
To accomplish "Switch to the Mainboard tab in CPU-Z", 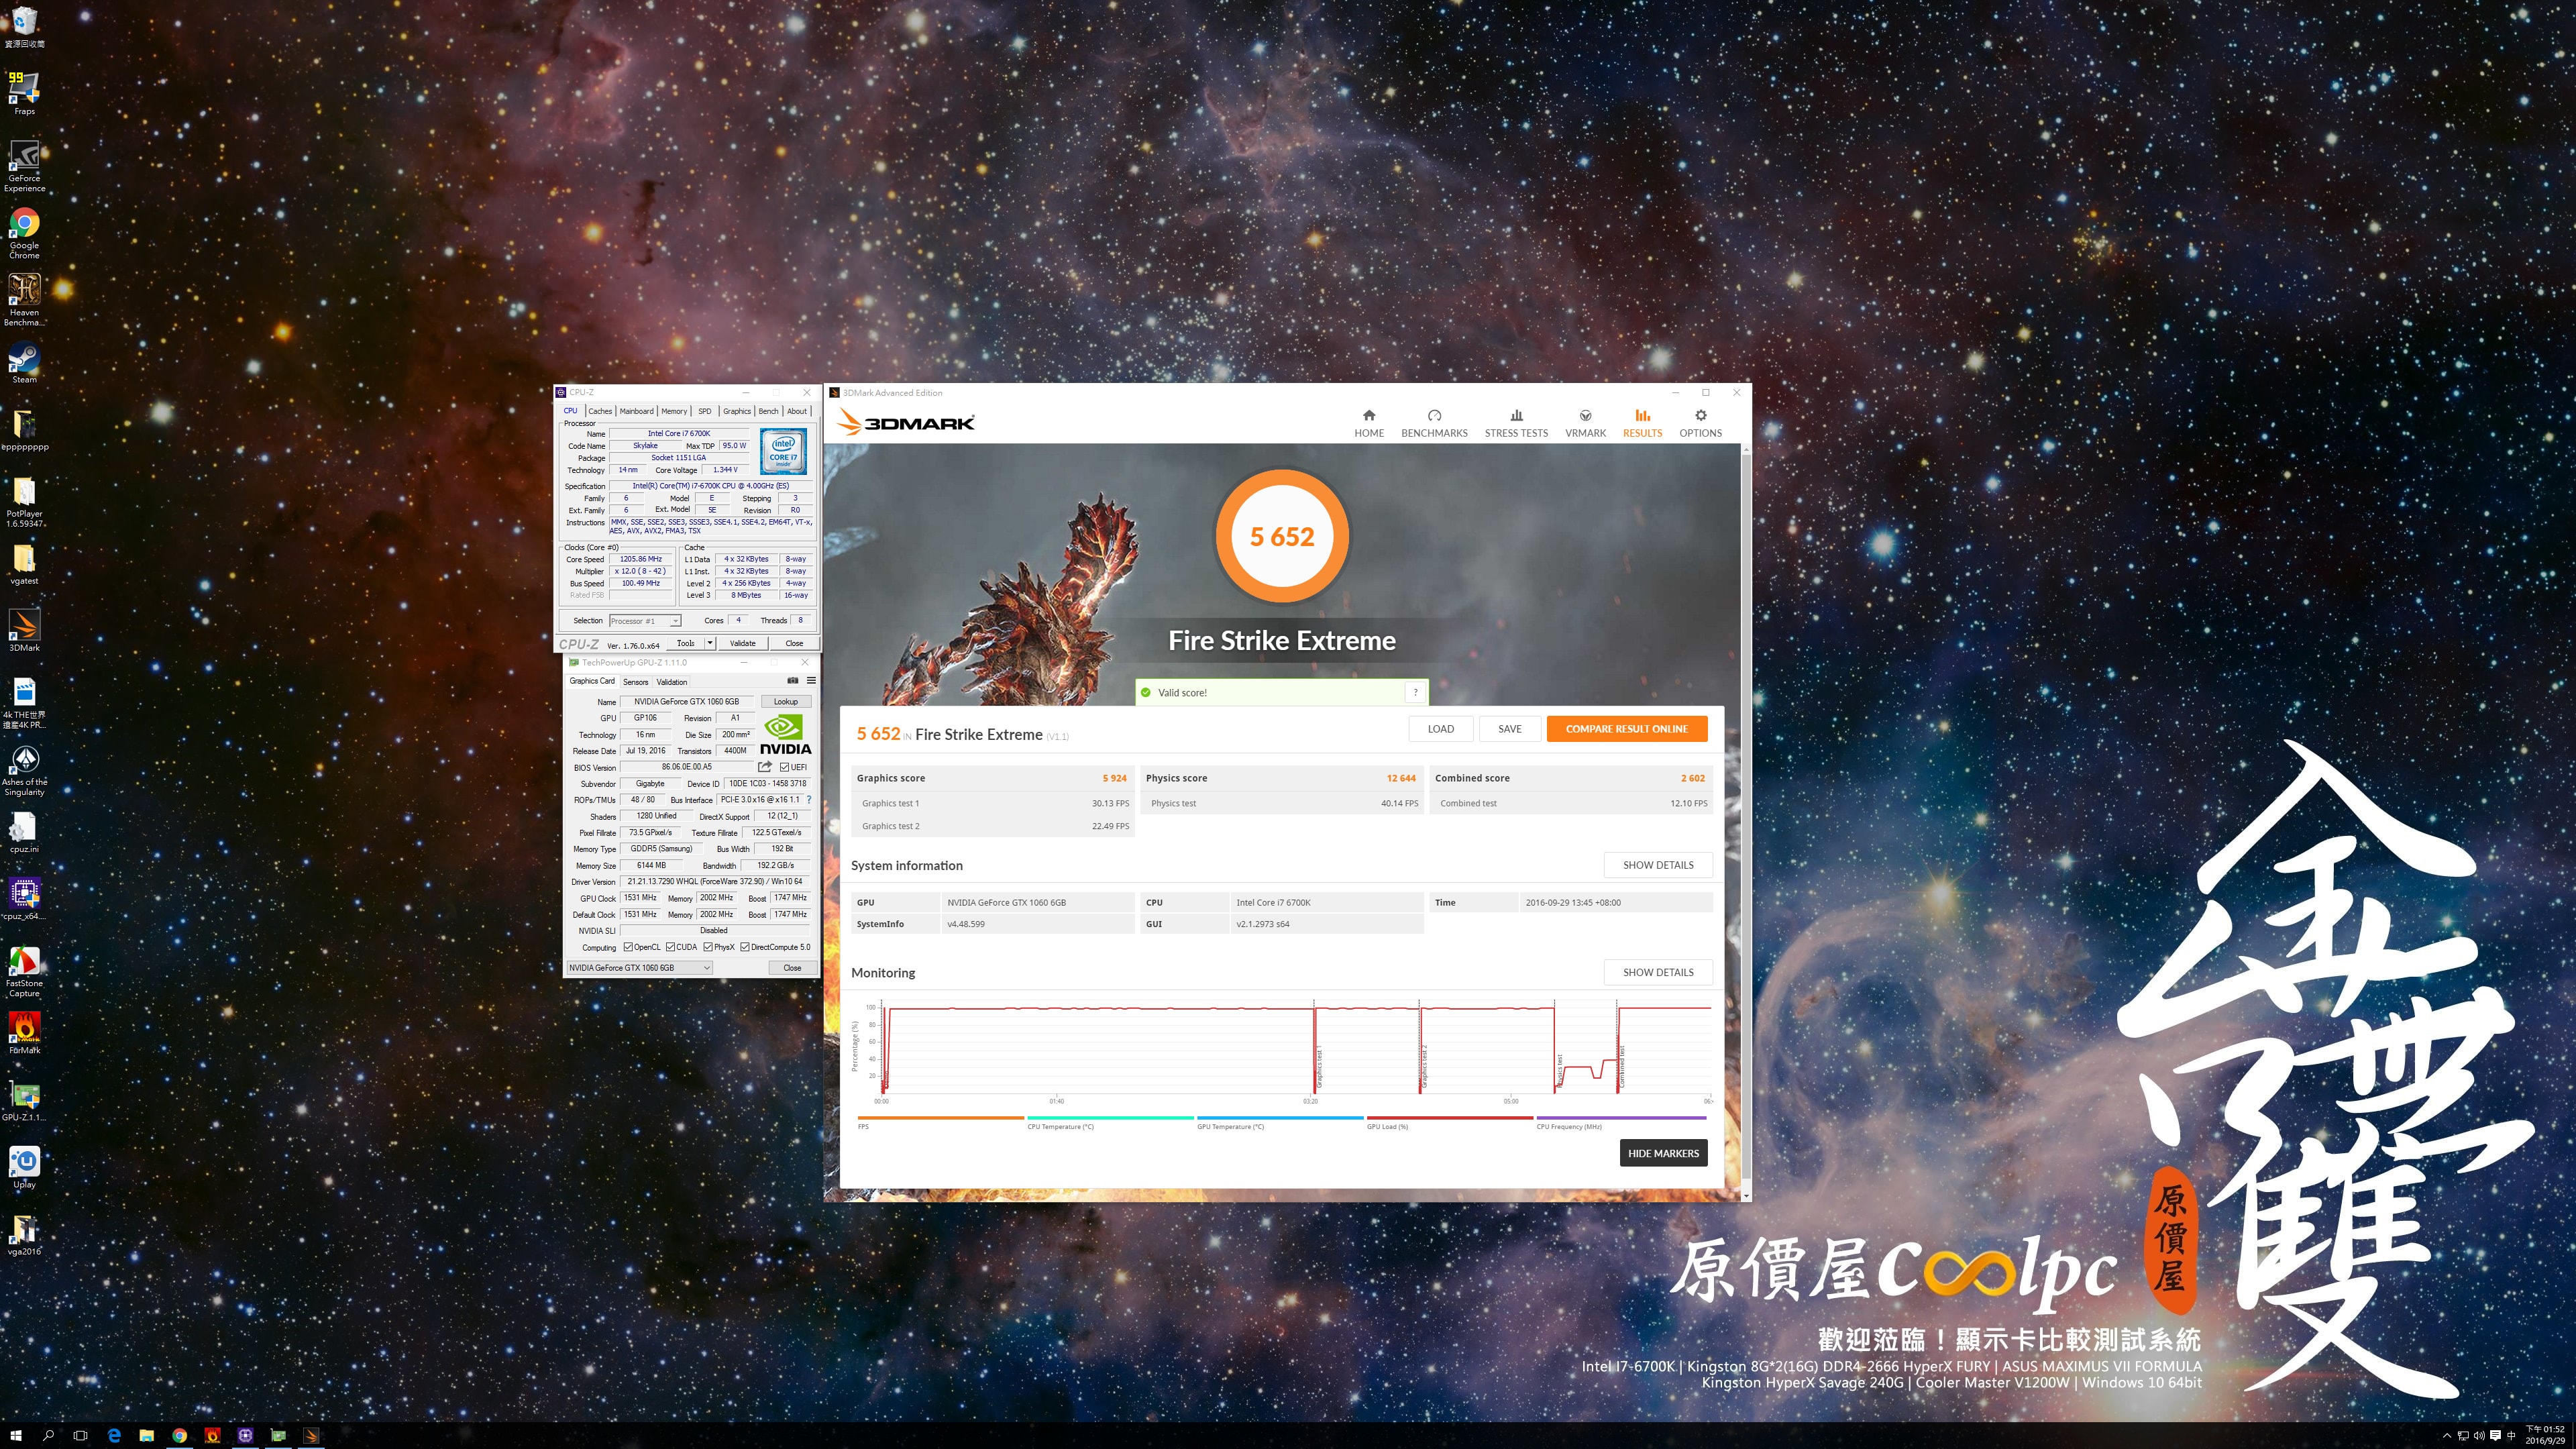I will (636, 411).
